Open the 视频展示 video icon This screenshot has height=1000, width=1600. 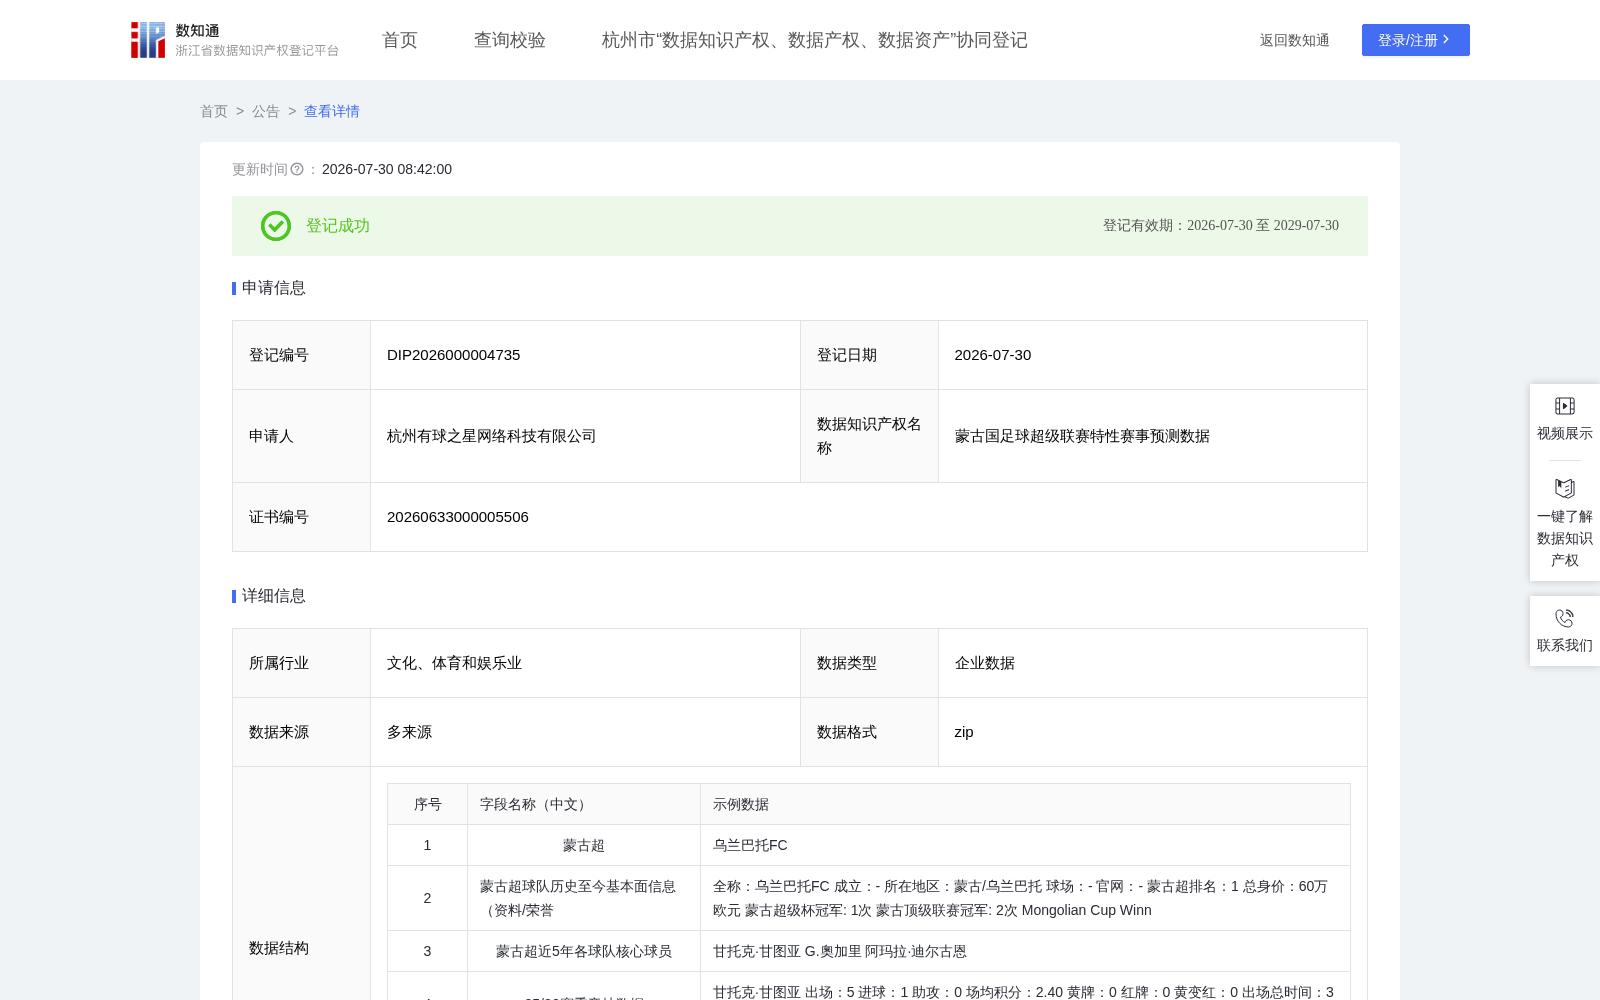1565,406
